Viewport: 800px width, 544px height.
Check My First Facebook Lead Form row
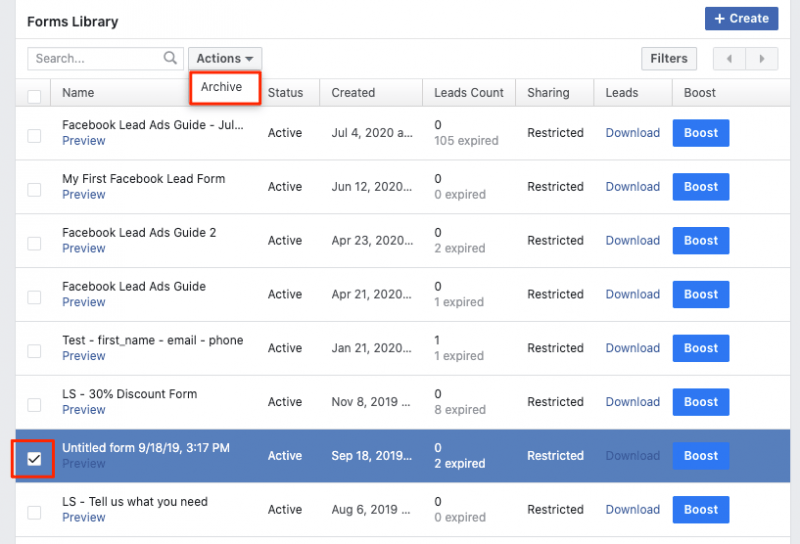tap(34, 190)
